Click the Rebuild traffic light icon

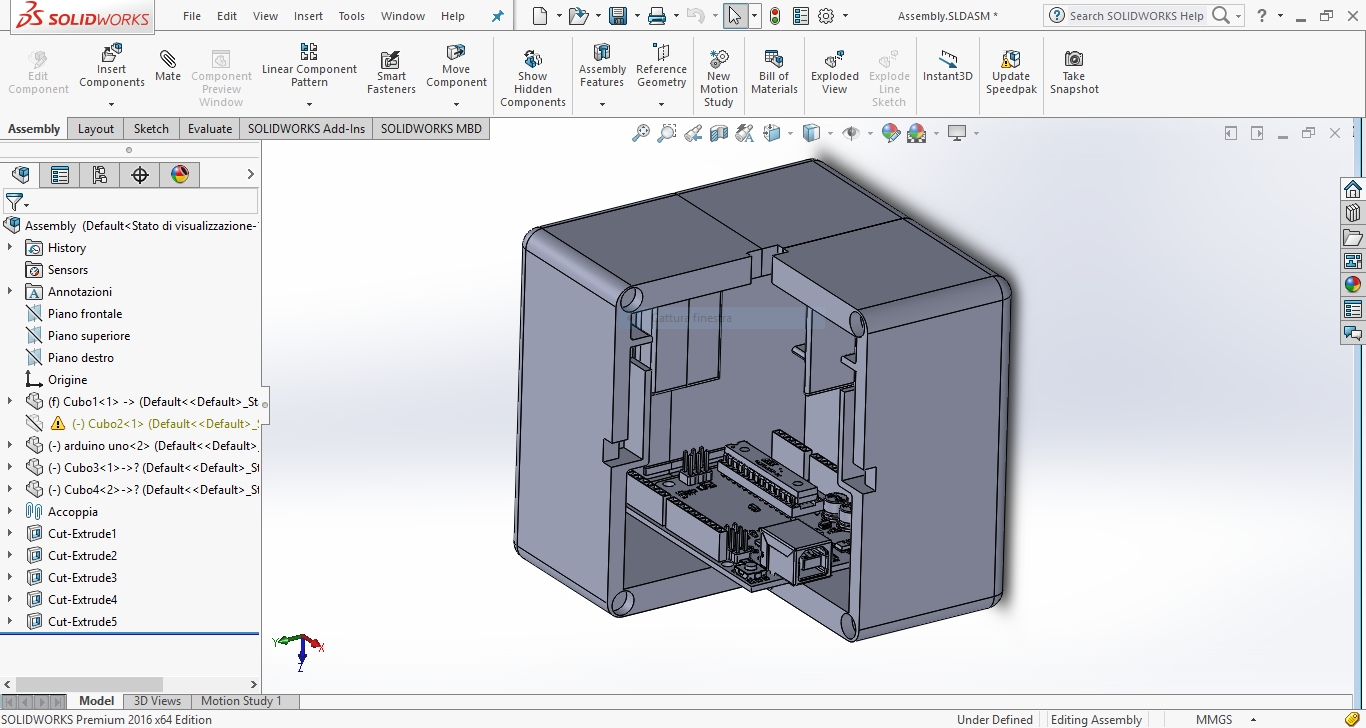775,16
